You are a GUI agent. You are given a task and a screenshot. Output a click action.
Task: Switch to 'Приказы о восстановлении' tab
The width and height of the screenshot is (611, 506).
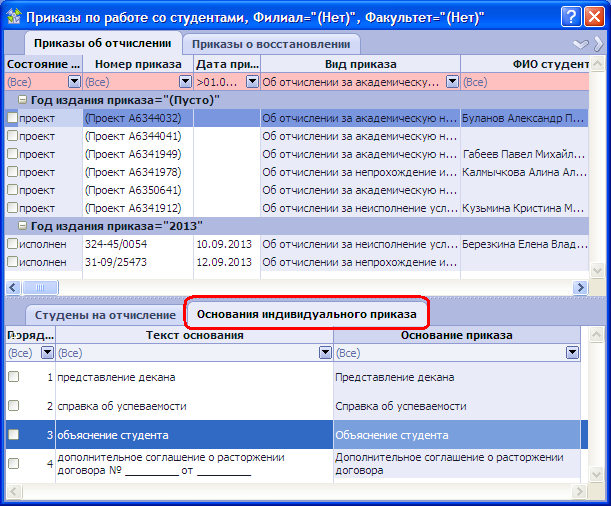tap(272, 44)
